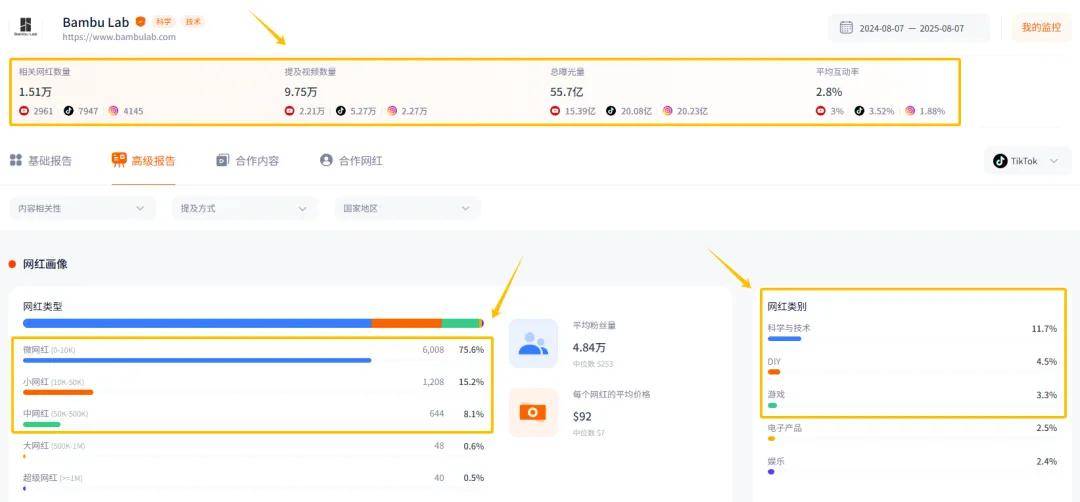The image size is (1080, 502).
Task: Expand the 提及方式 dropdown
Action: click(x=245, y=208)
